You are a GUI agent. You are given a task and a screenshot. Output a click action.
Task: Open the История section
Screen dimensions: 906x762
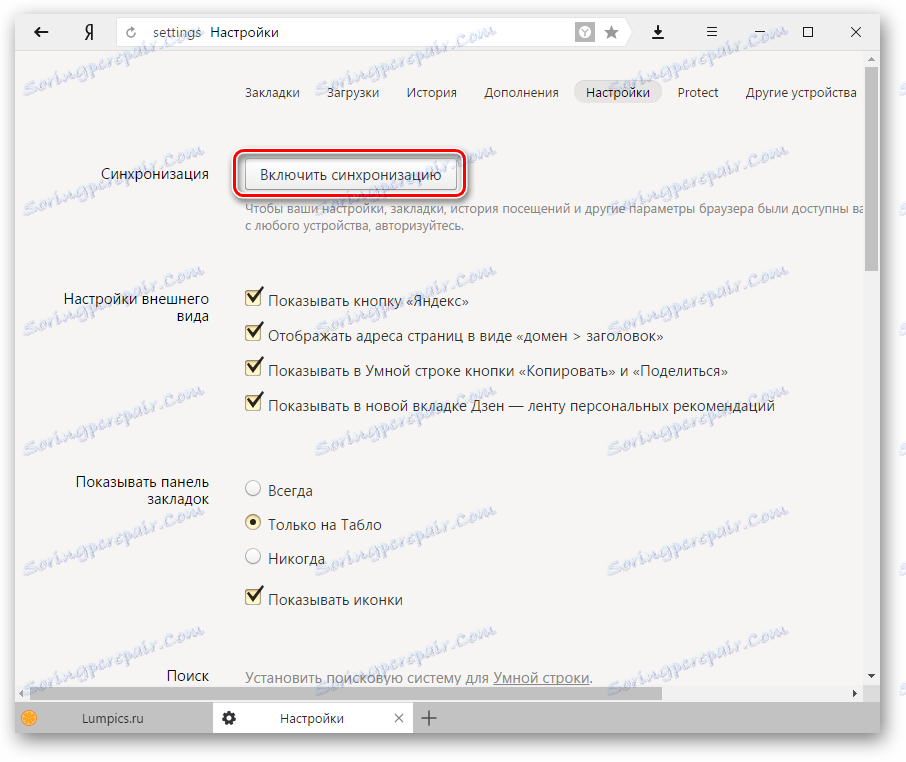pos(431,92)
